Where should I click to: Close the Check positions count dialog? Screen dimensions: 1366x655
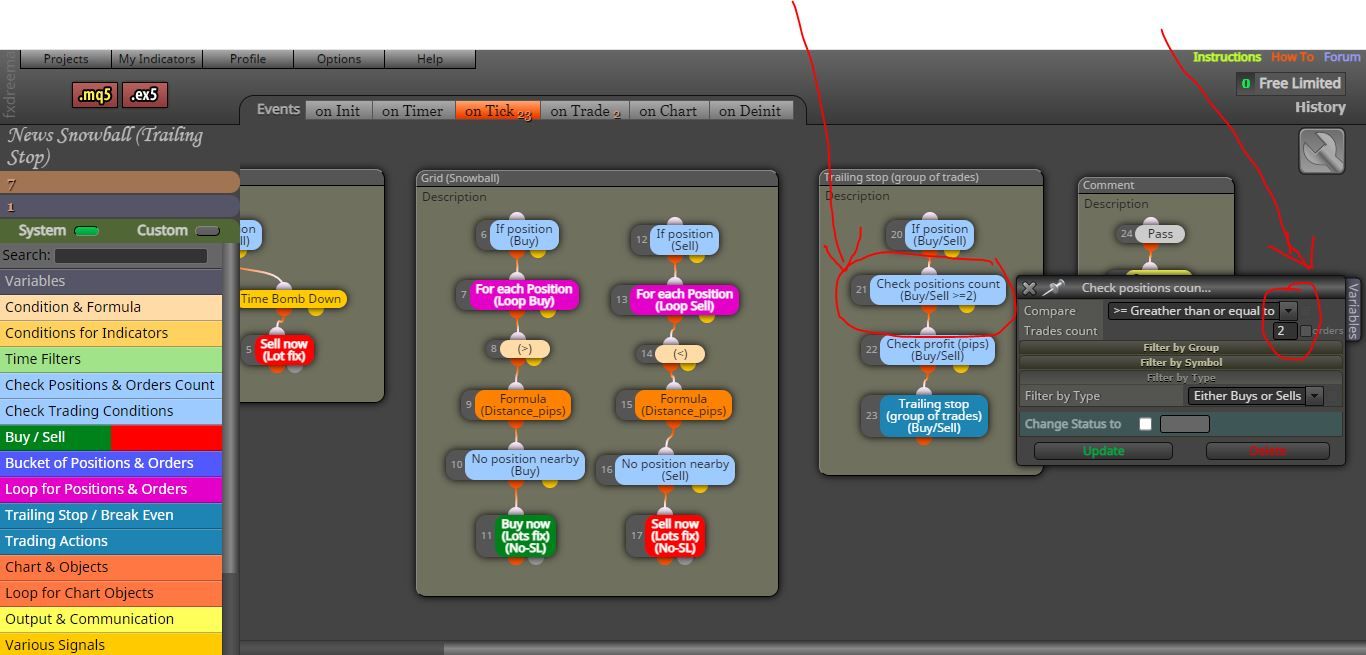pyautogui.click(x=1029, y=288)
